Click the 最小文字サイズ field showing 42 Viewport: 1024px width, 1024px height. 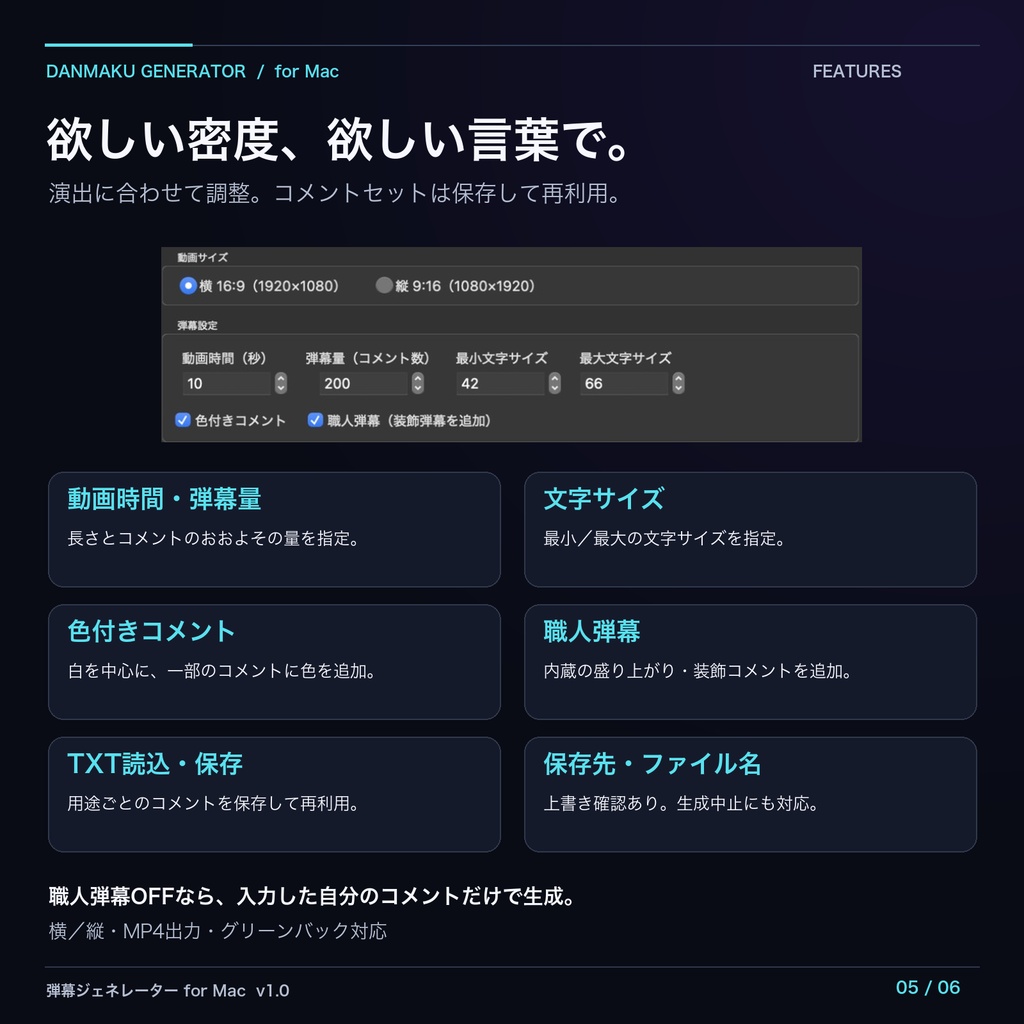click(x=501, y=383)
